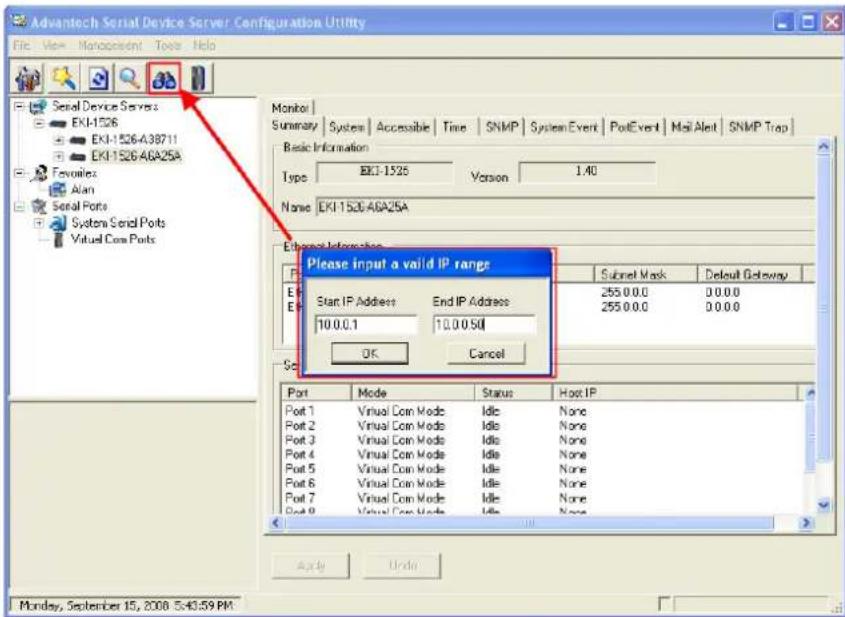Collapse the Serial Ports tree node
The width and height of the screenshot is (845, 617).
(x=19, y=206)
